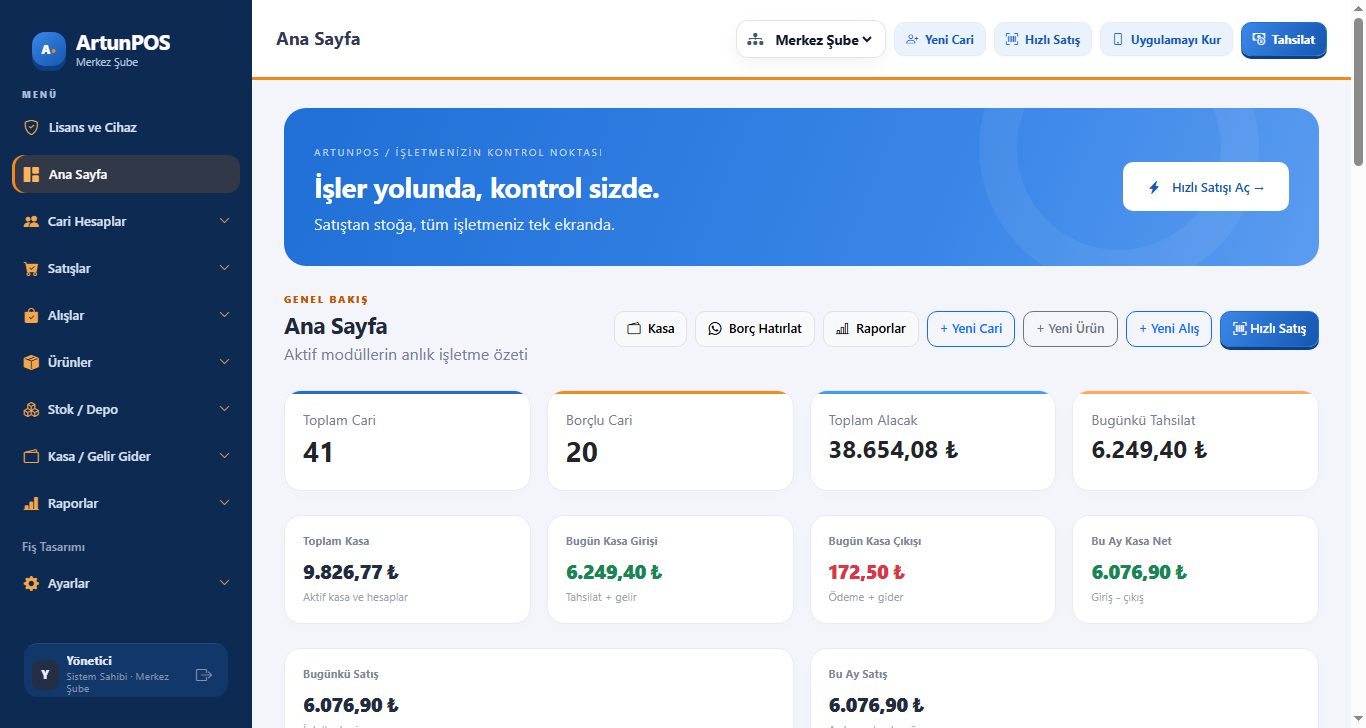Click the Raporlar bar chart icon in sidebar
The image size is (1366, 728).
pos(31,504)
